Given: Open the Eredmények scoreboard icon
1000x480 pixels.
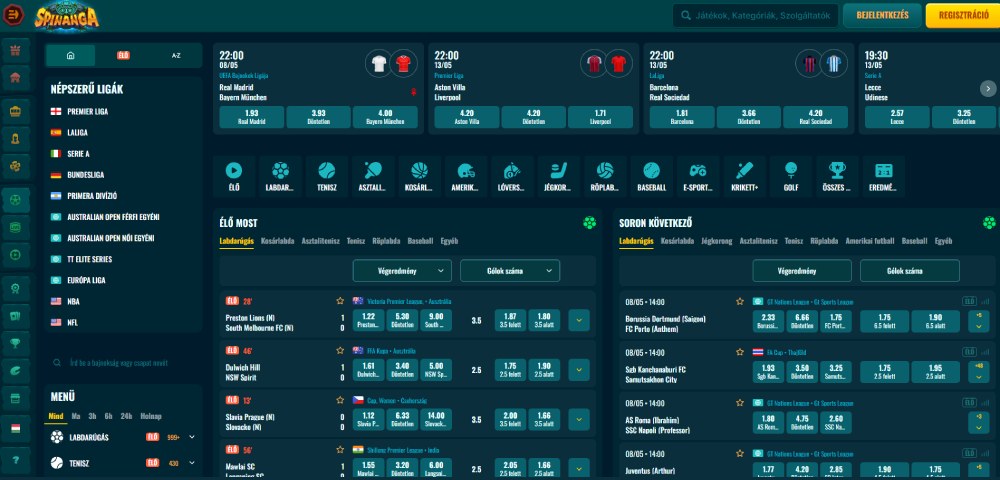Looking at the screenshot, I should pos(884,176).
